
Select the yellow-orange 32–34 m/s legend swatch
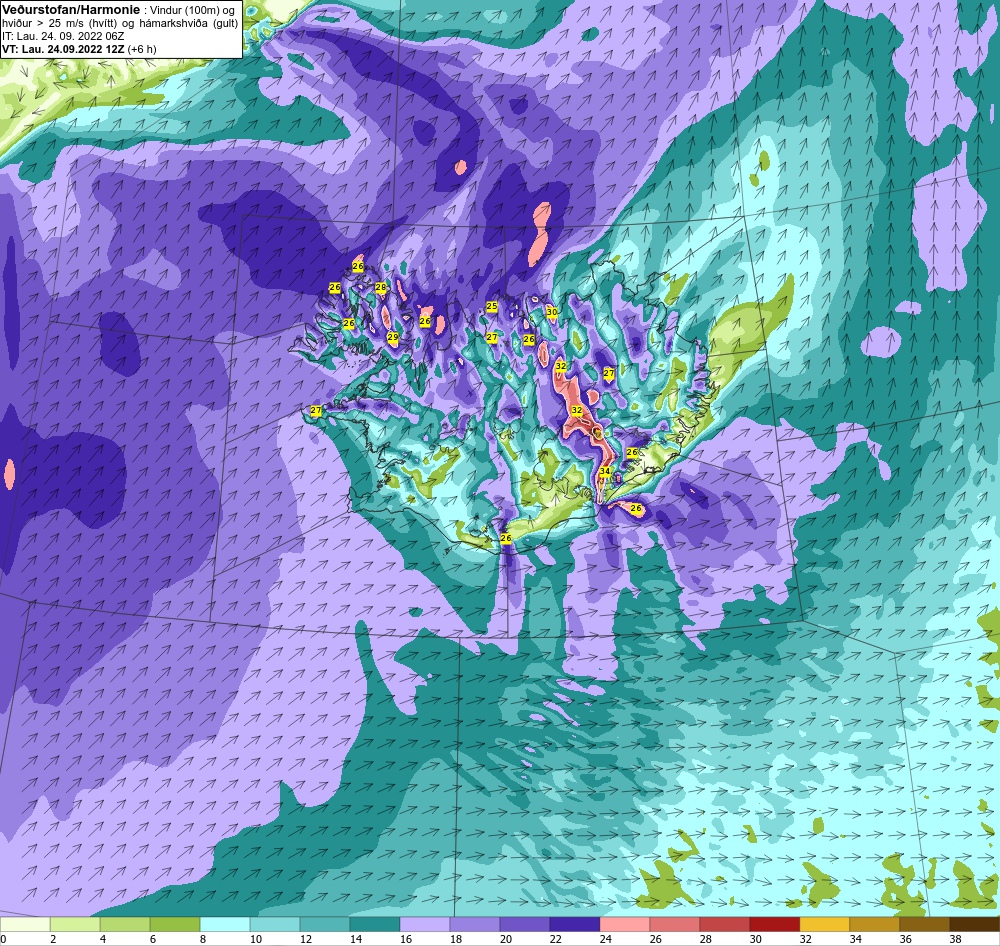coord(825,924)
